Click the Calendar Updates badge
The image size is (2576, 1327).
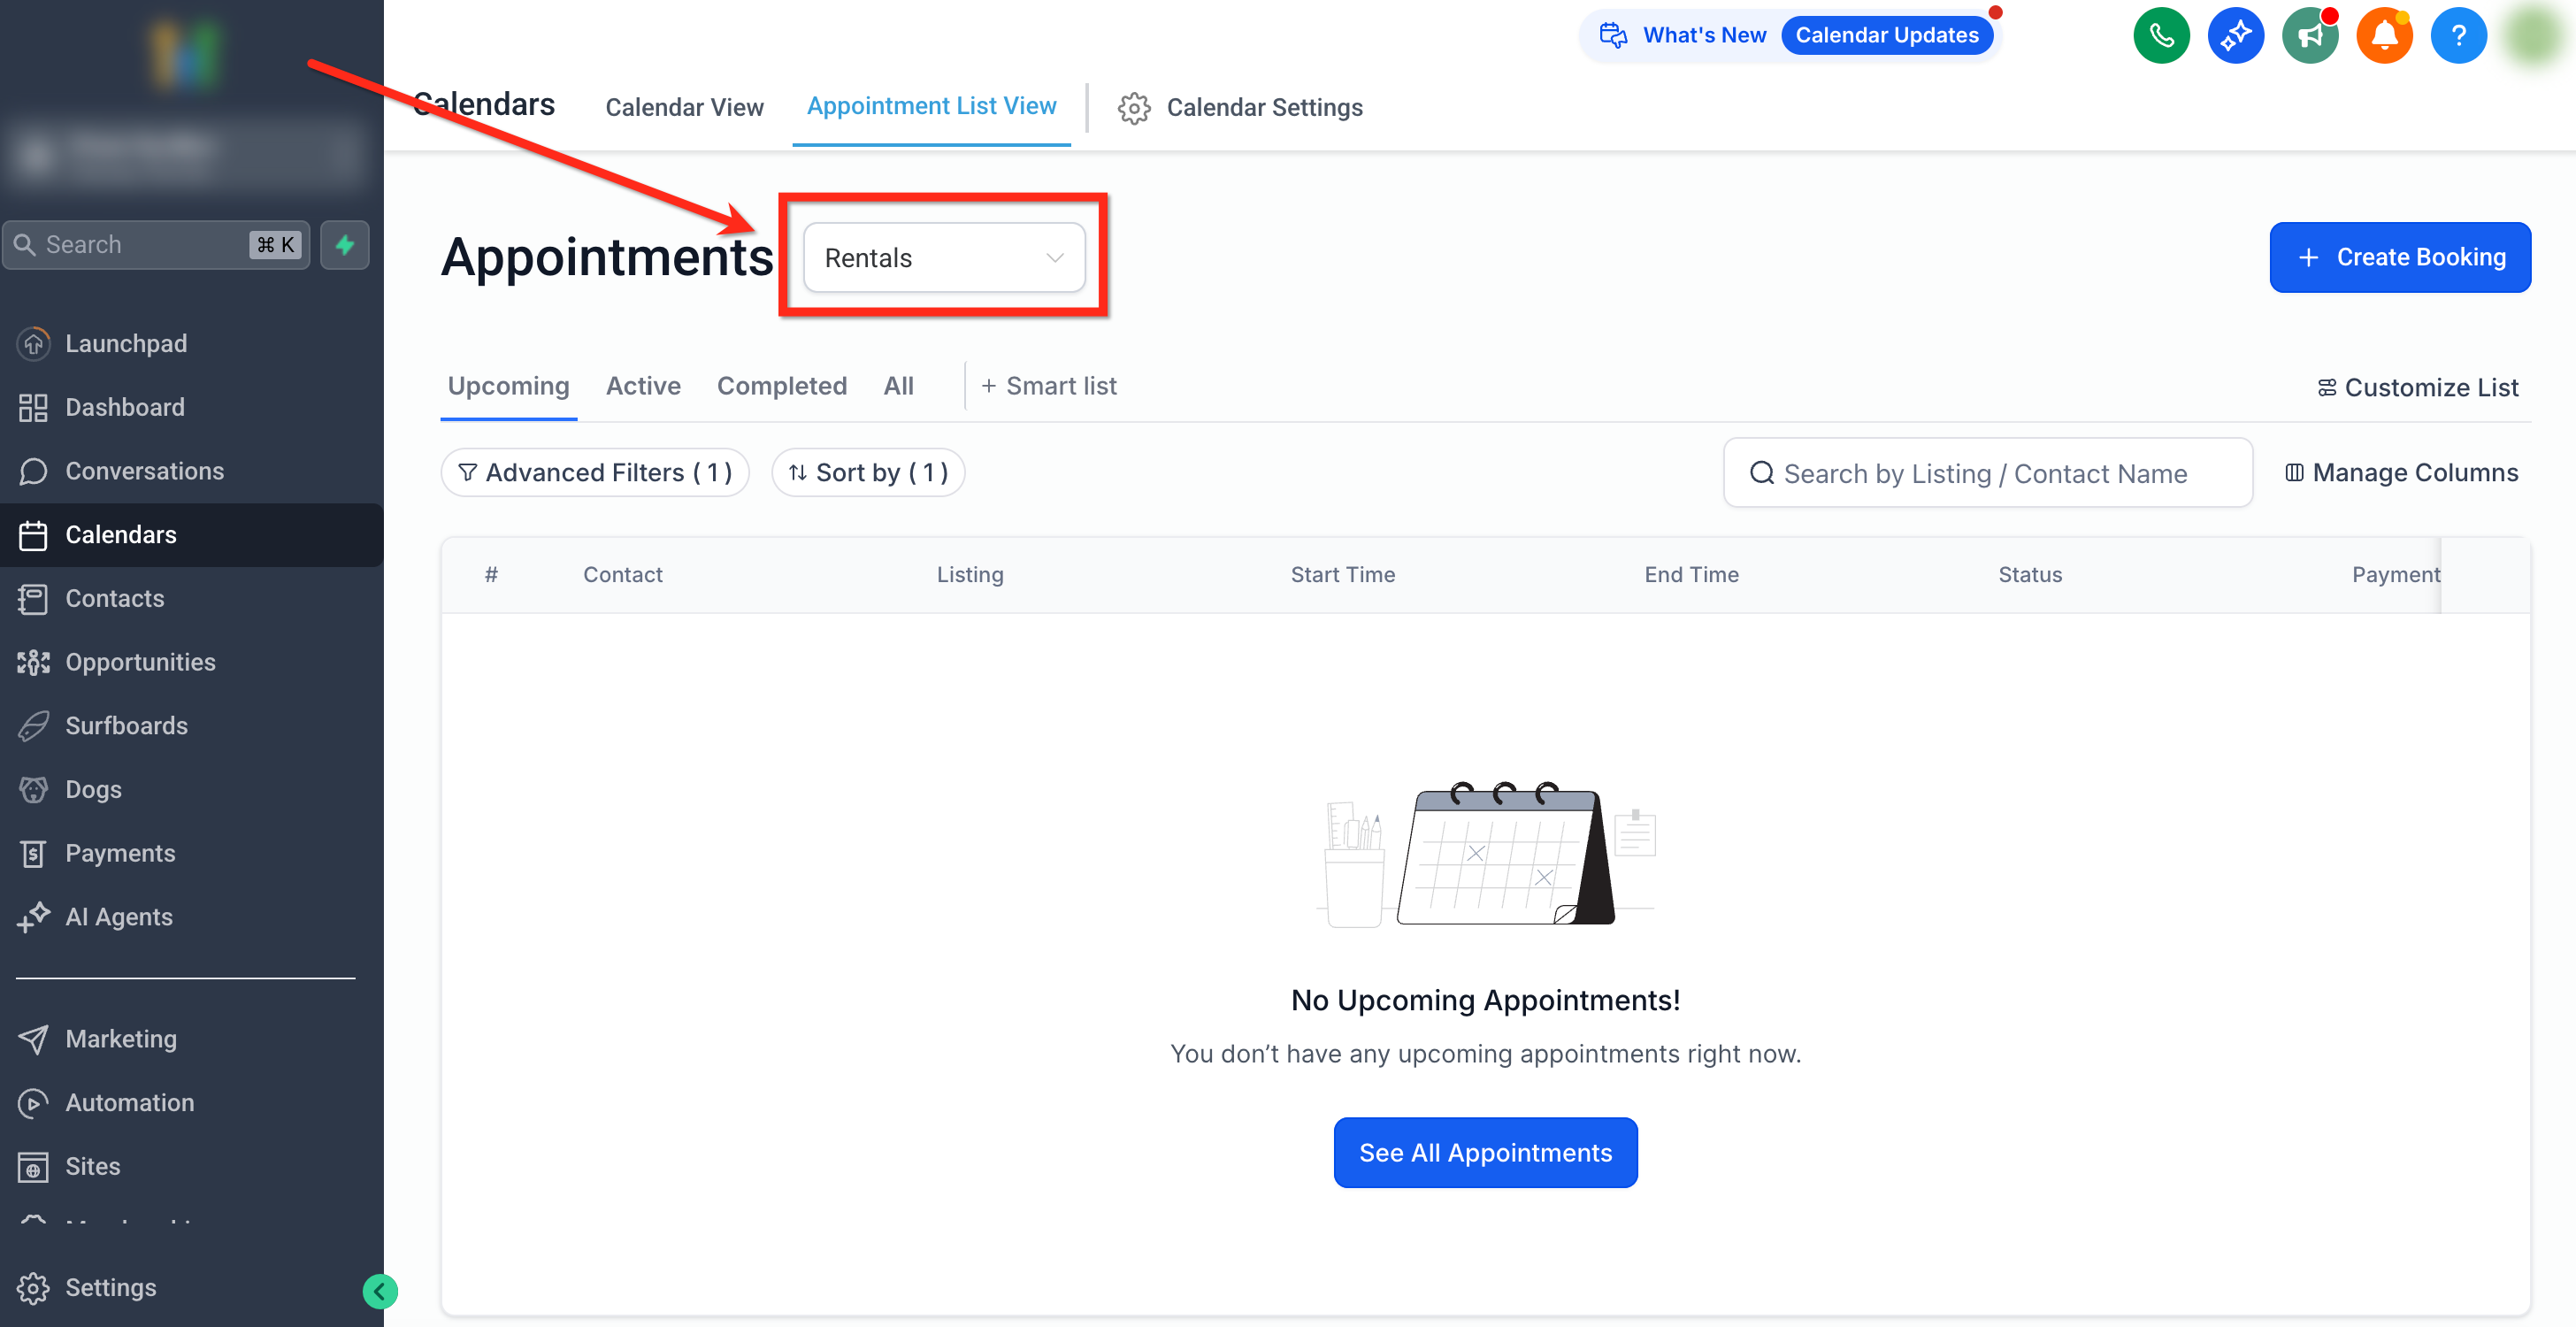pos(1886,35)
